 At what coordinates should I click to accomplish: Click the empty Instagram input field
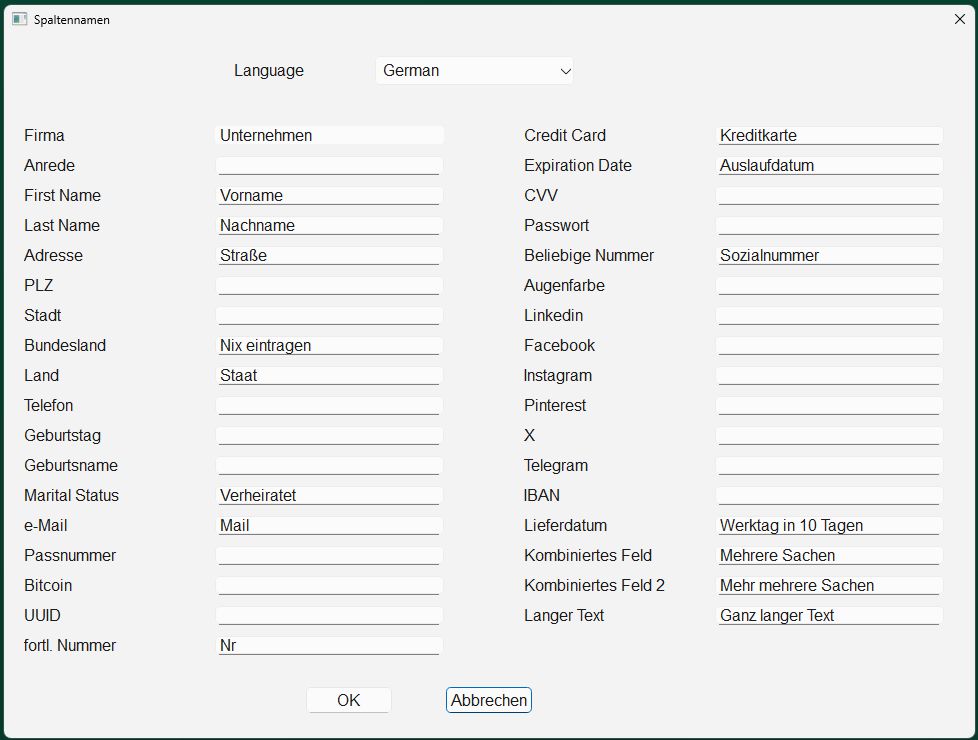pos(829,375)
